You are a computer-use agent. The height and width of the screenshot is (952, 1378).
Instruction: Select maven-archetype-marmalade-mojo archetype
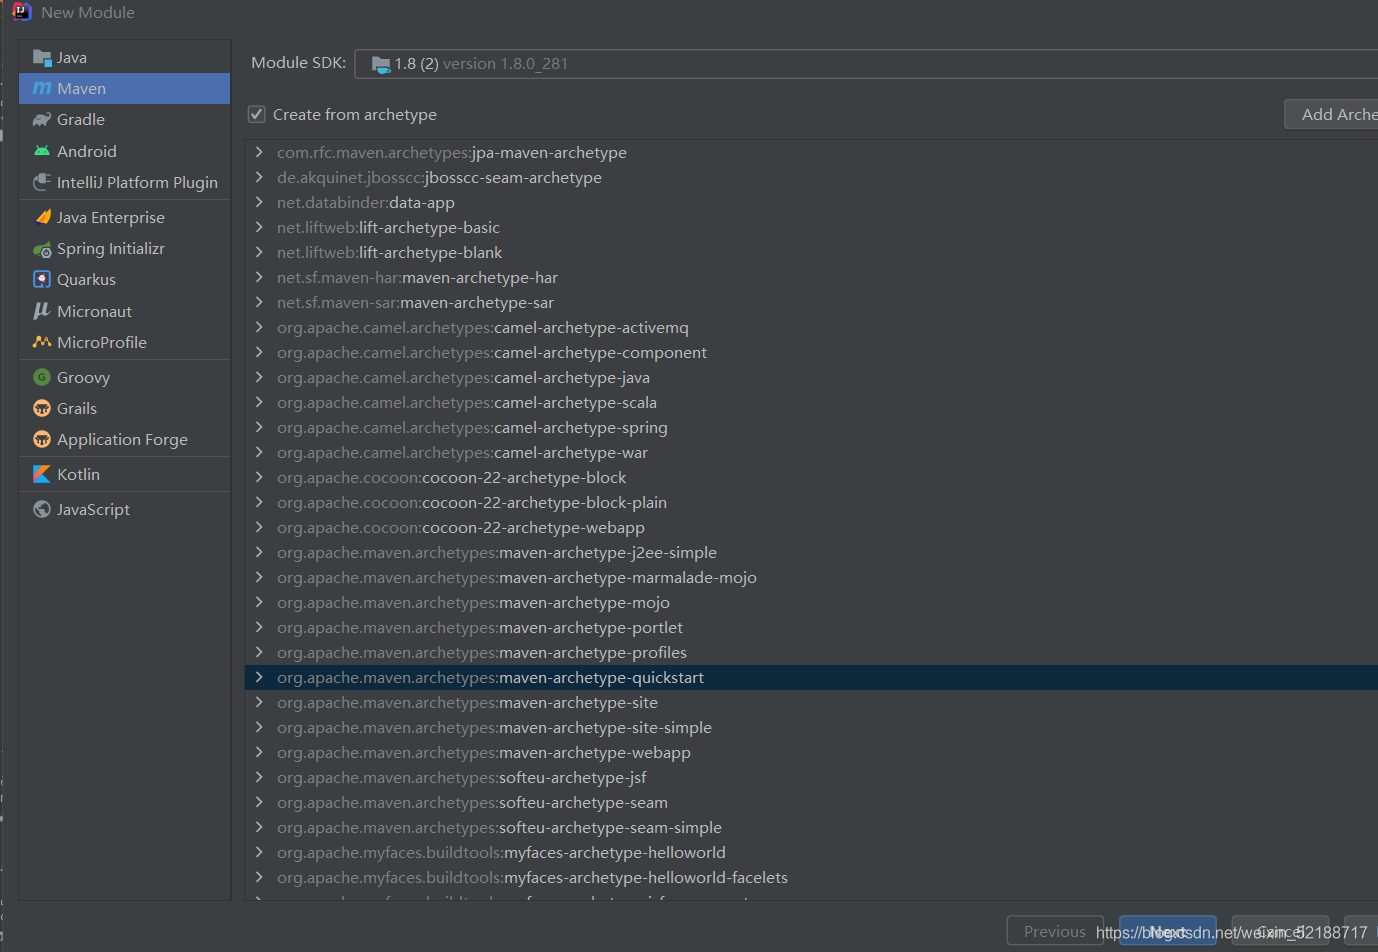[x=811, y=577]
